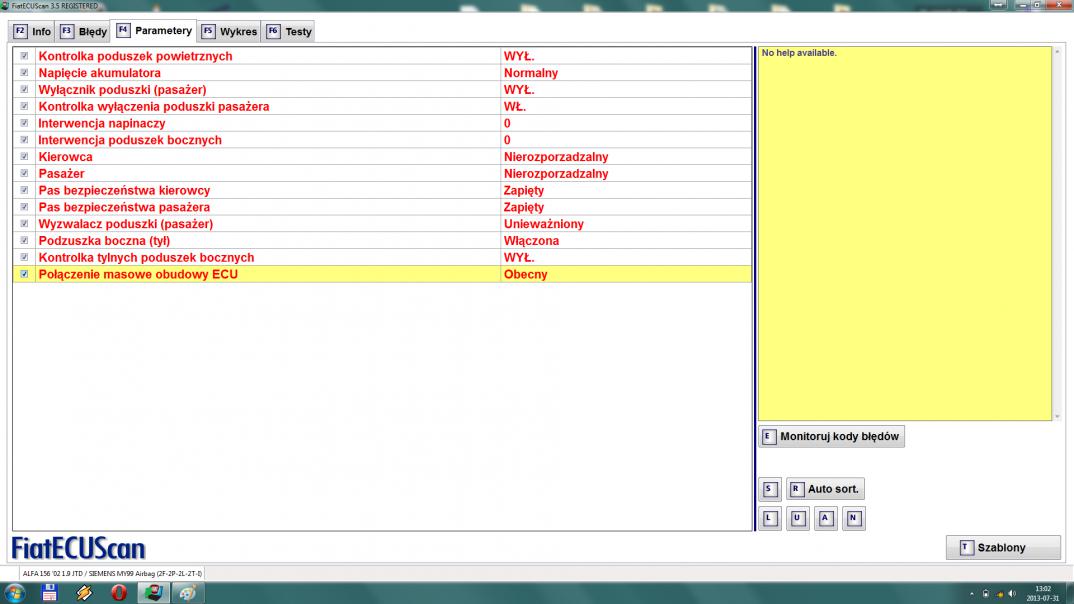The width and height of the screenshot is (1074, 604).
Task: Click the battery power tray icon
Action: (986, 594)
